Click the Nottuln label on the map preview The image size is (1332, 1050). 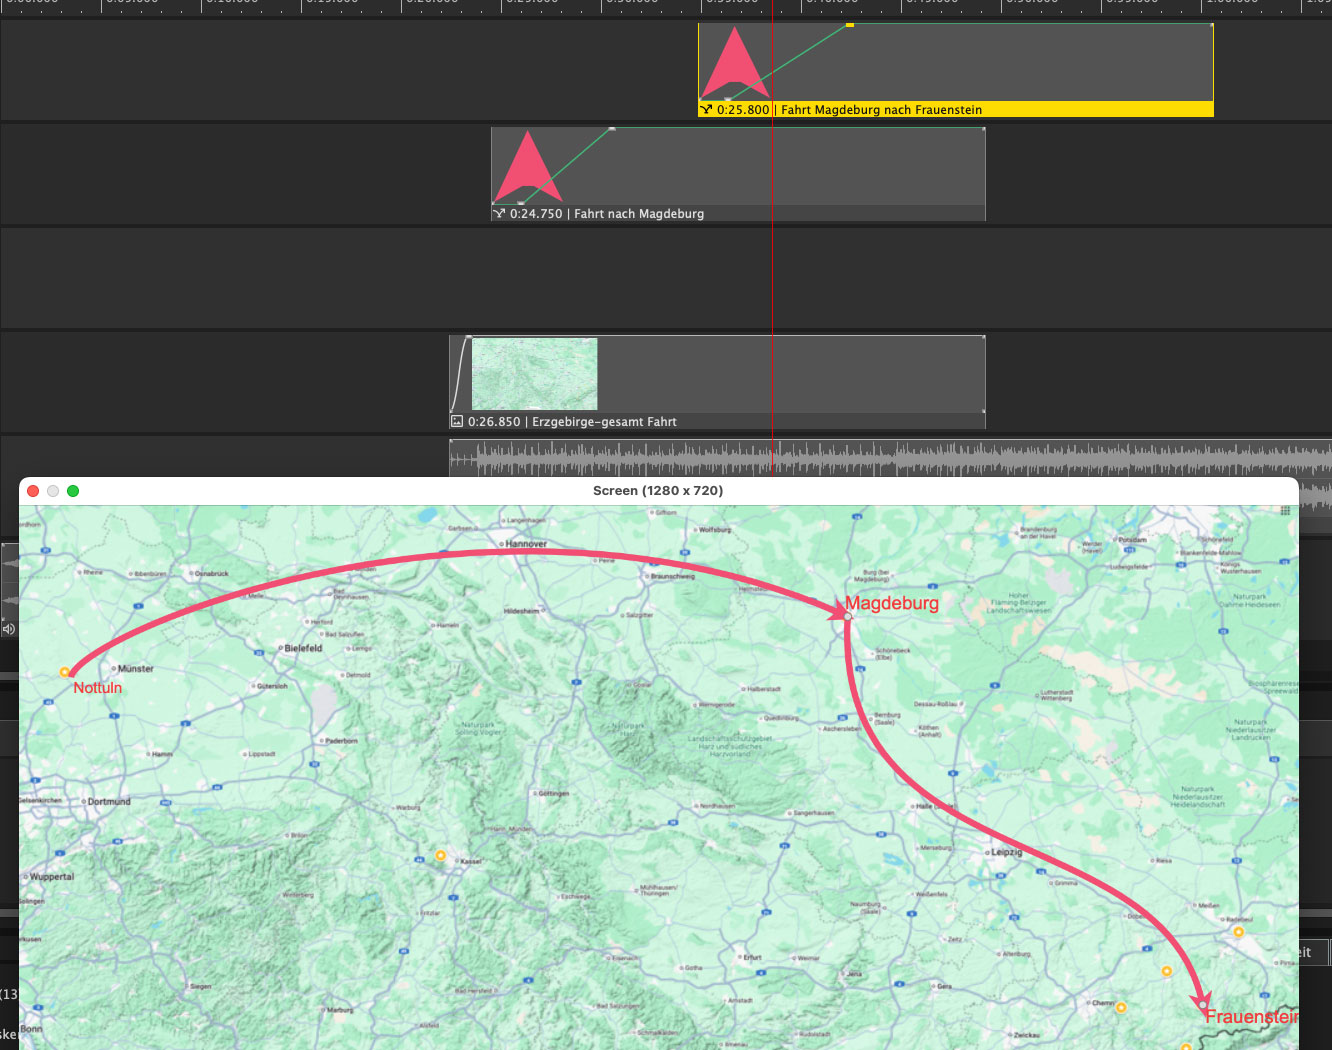[97, 688]
